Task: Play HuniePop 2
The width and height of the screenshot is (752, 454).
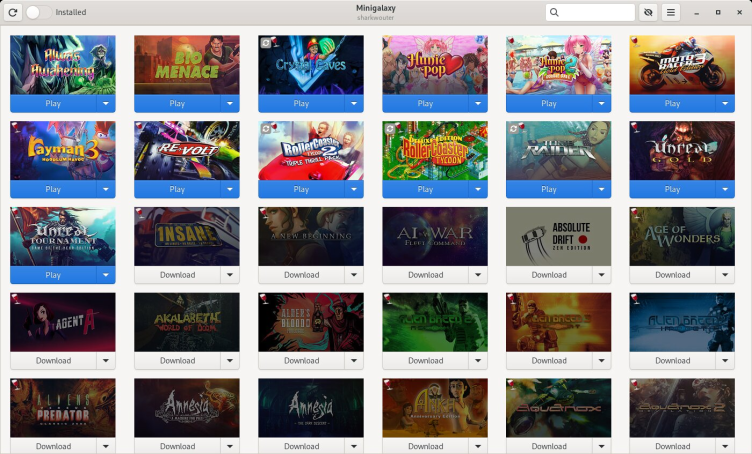Action: point(549,104)
